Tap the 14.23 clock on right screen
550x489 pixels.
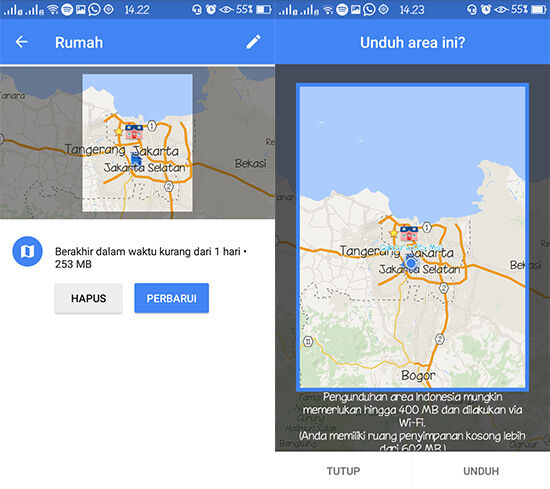tap(412, 9)
